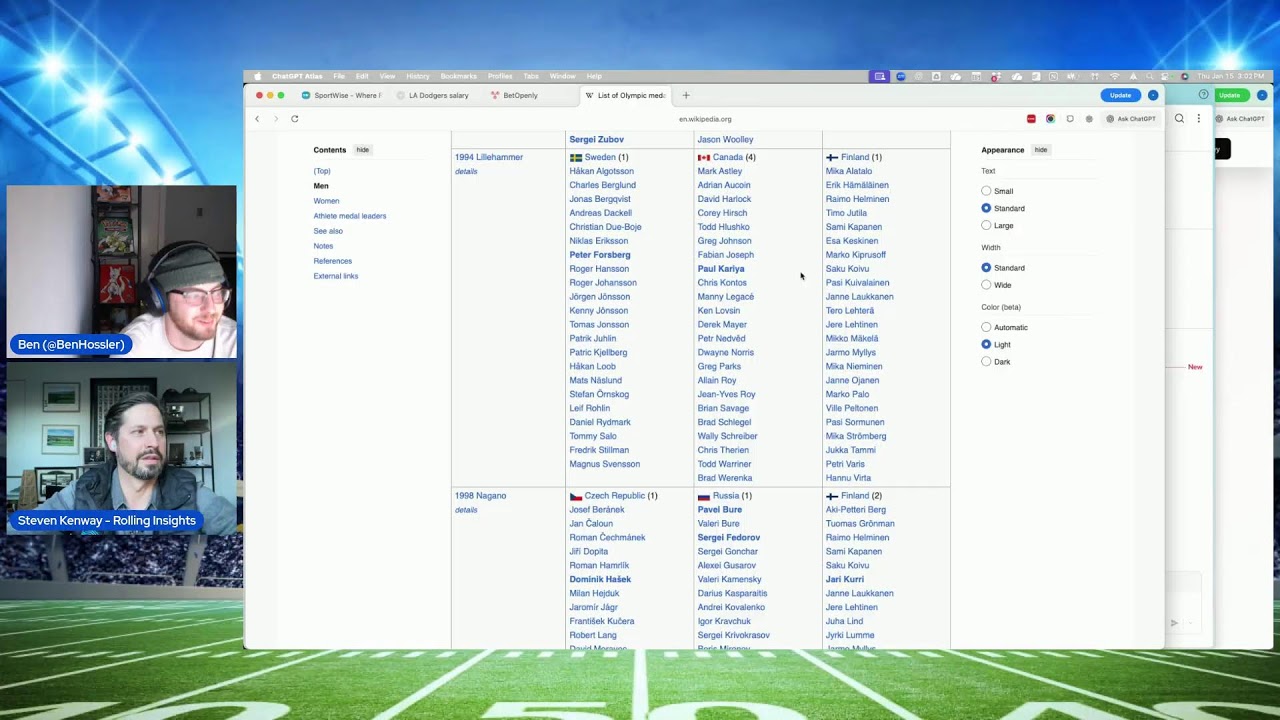Switch to SportWise tab
The image size is (1280, 720).
[341, 95]
